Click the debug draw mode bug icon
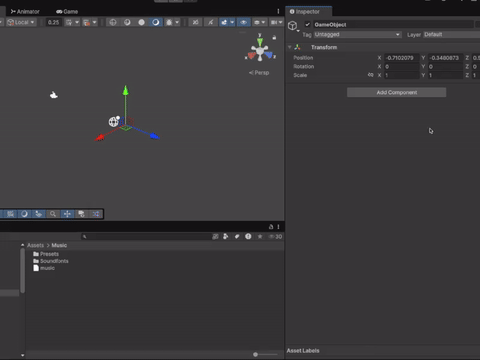480x360 pixels. coord(169,22)
